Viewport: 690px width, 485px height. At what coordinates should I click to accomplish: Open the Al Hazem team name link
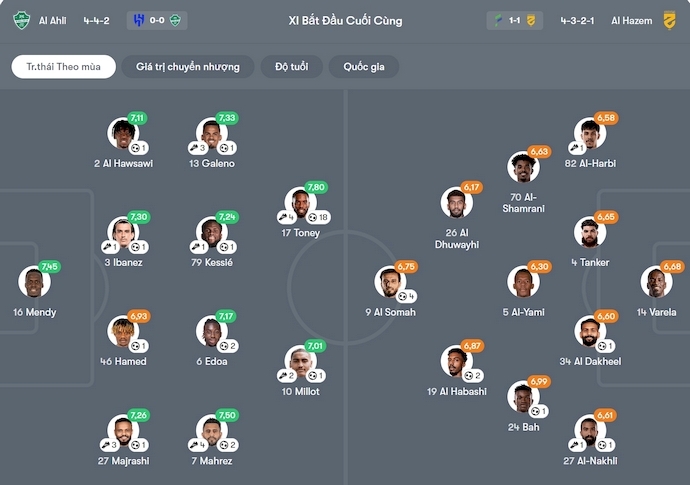[x=631, y=20]
